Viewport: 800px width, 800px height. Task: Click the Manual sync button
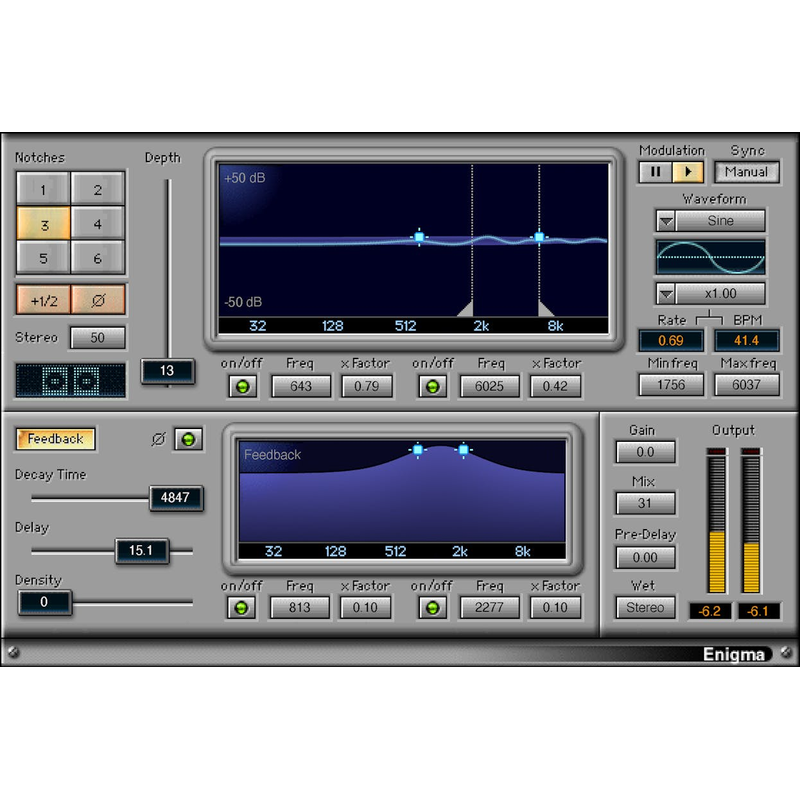click(x=746, y=172)
